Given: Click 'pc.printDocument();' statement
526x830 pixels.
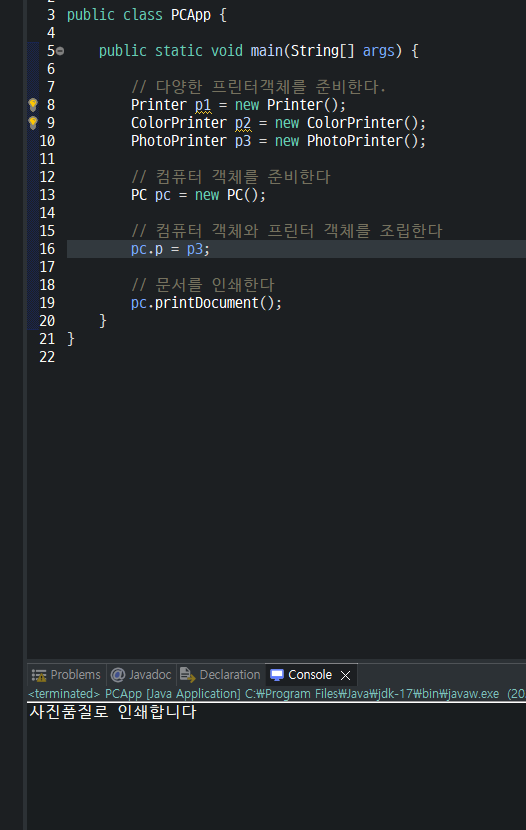Looking at the screenshot, I should (x=206, y=303).
